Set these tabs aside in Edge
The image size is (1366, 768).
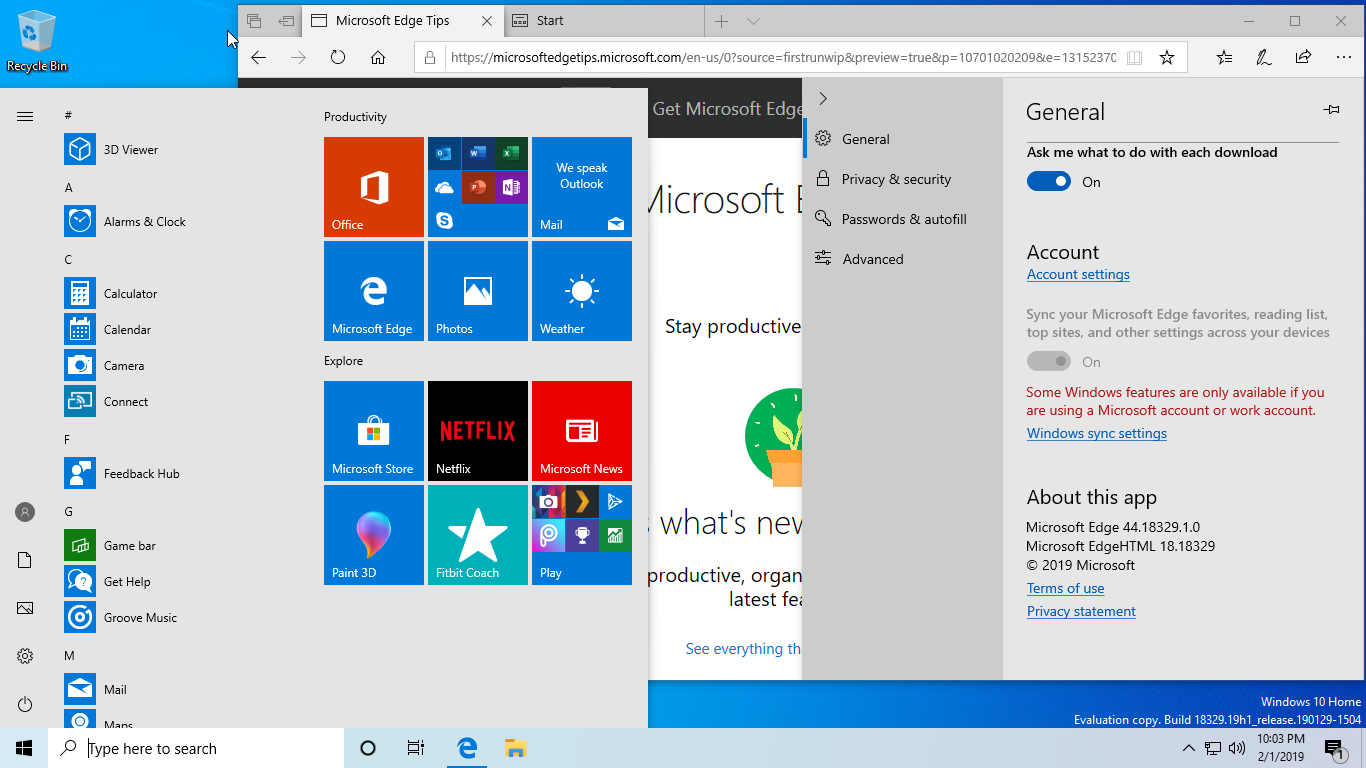pos(287,20)
